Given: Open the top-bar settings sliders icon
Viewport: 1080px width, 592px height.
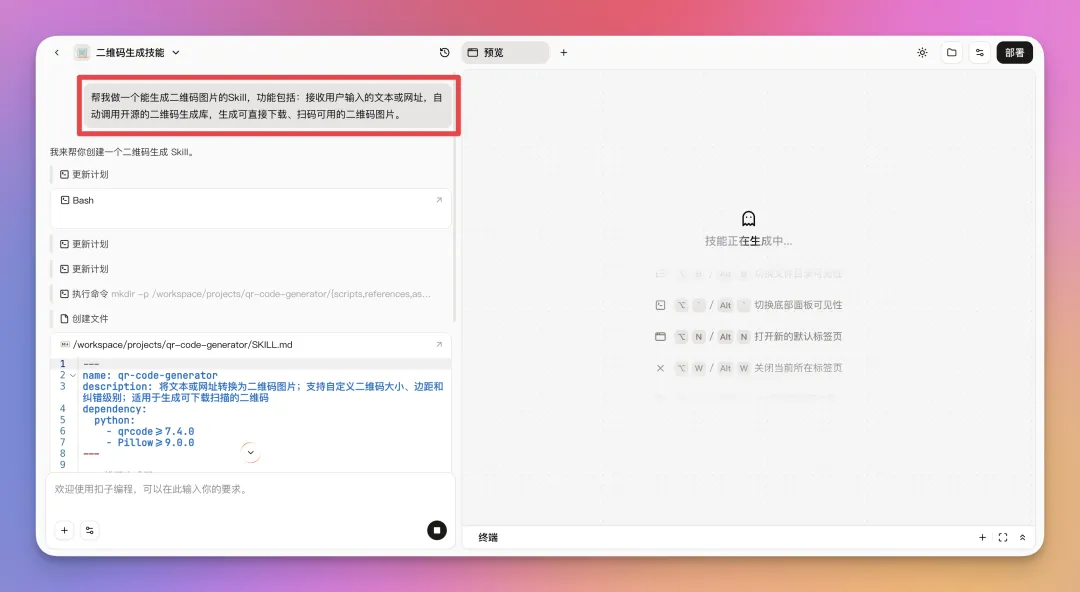Looking at the screenshot, I should coord(979,52).
